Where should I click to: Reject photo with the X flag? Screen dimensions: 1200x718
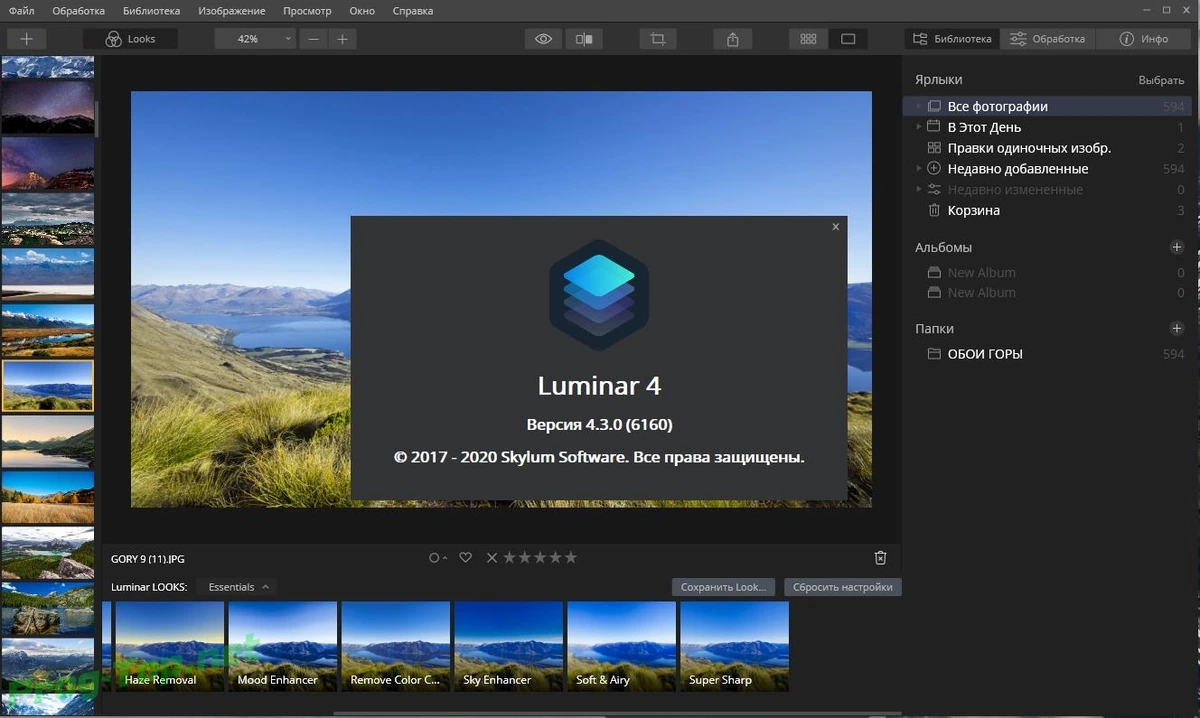click(x=491, y=558)
